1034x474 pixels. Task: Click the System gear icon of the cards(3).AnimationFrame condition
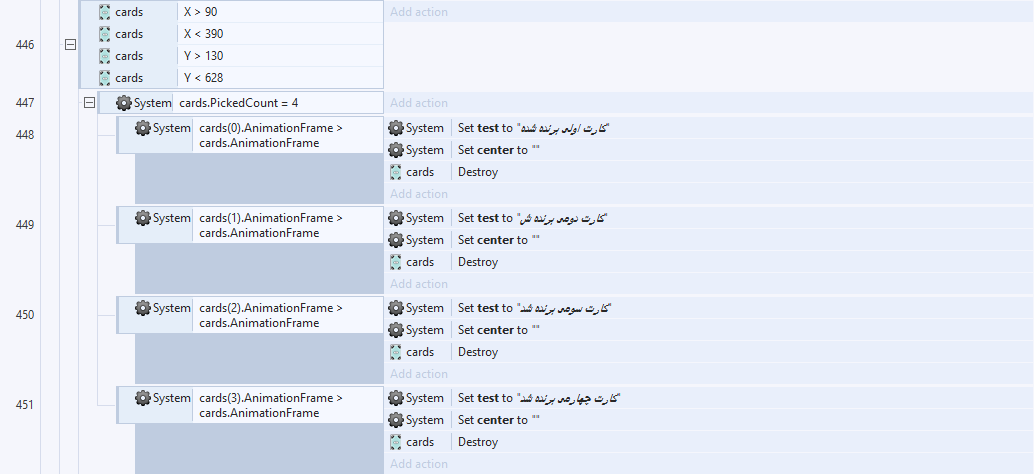pyautogui.click(x=142, y=398)
